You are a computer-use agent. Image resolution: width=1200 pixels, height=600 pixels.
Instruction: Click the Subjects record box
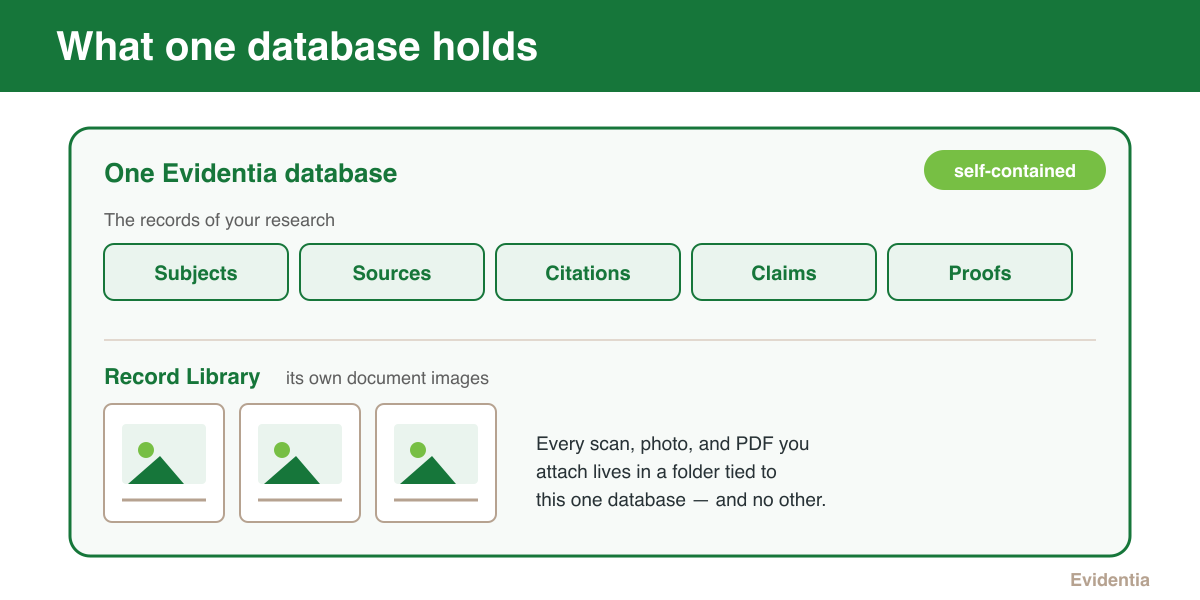(x=196, y=272)
